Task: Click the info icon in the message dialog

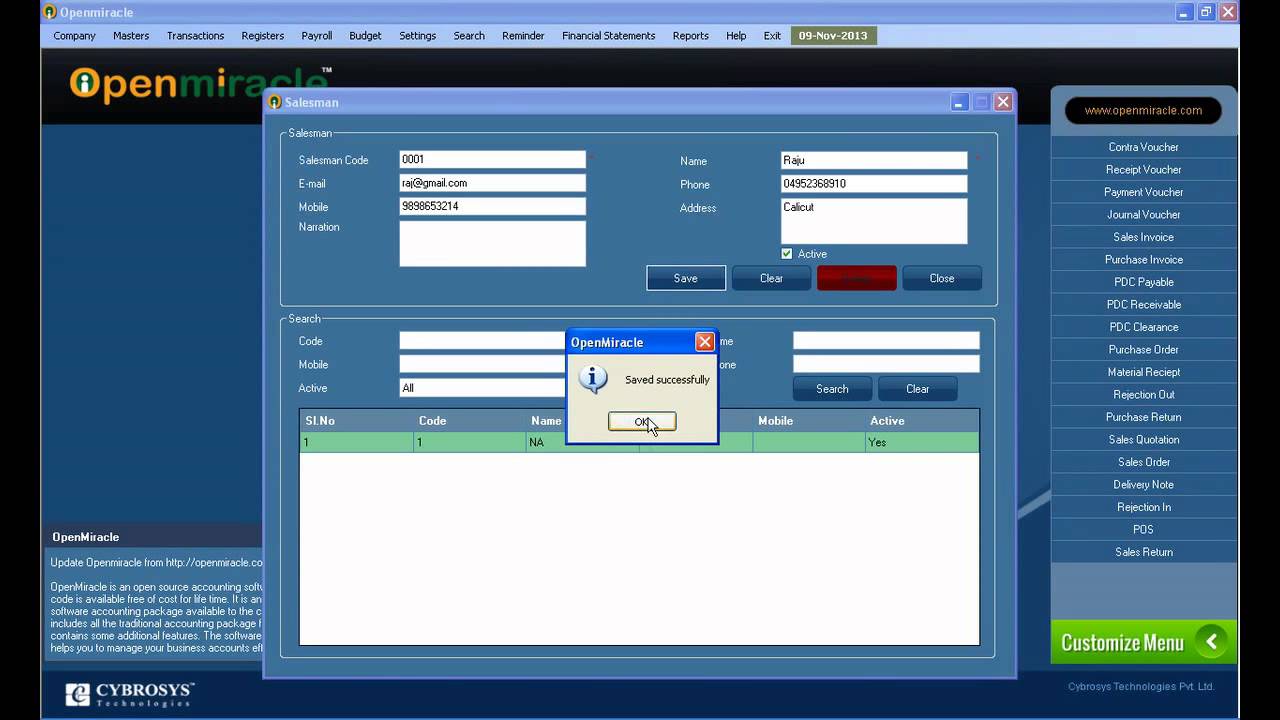Action: pyautogui.click(x=593, y=379)
